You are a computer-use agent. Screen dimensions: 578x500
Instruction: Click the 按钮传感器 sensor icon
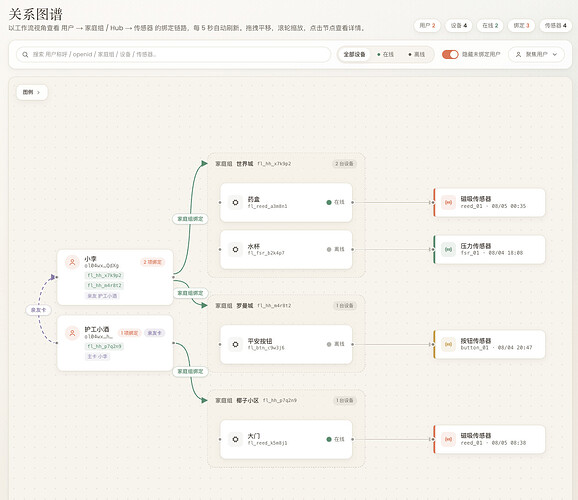tap(448, 344)
